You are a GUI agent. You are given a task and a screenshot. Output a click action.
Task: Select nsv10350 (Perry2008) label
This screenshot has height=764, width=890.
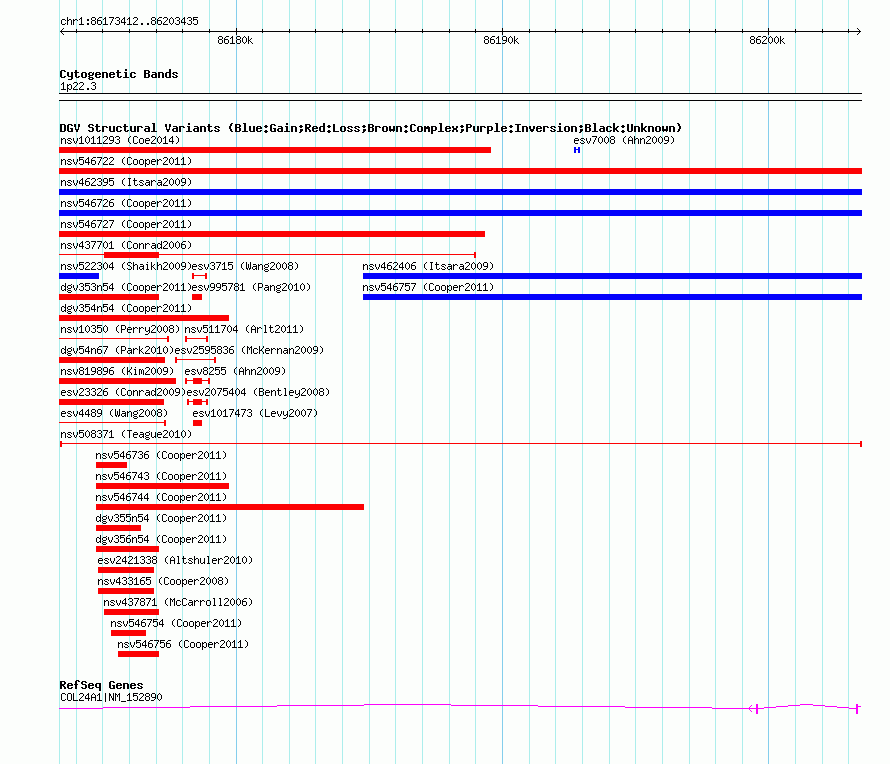120,329
